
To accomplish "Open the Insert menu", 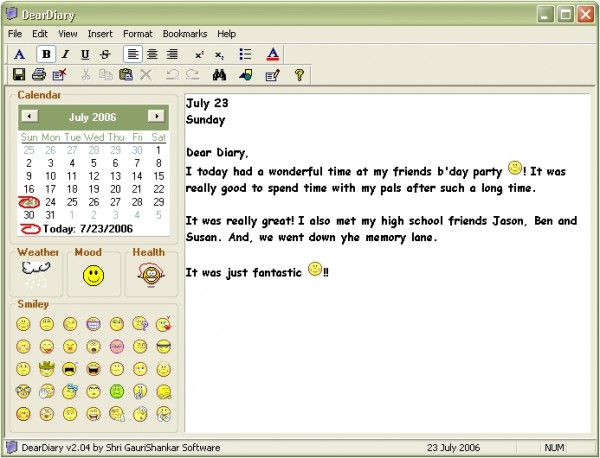I will click(100, 34).
